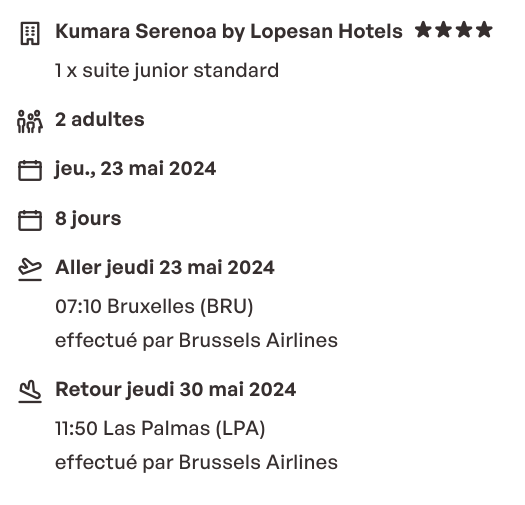
Task: Click the calendar icon beside 8 jours
Action: [30, 220]
